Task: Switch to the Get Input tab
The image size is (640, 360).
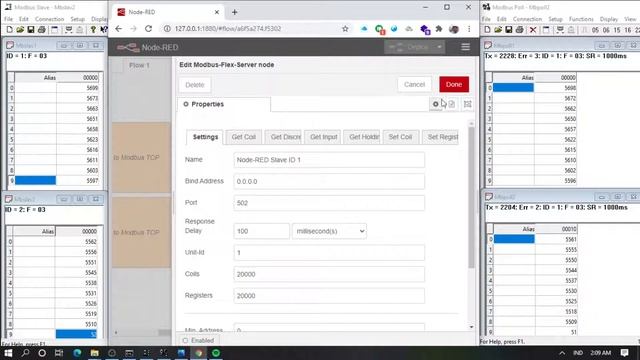Action: pos(322,137)
